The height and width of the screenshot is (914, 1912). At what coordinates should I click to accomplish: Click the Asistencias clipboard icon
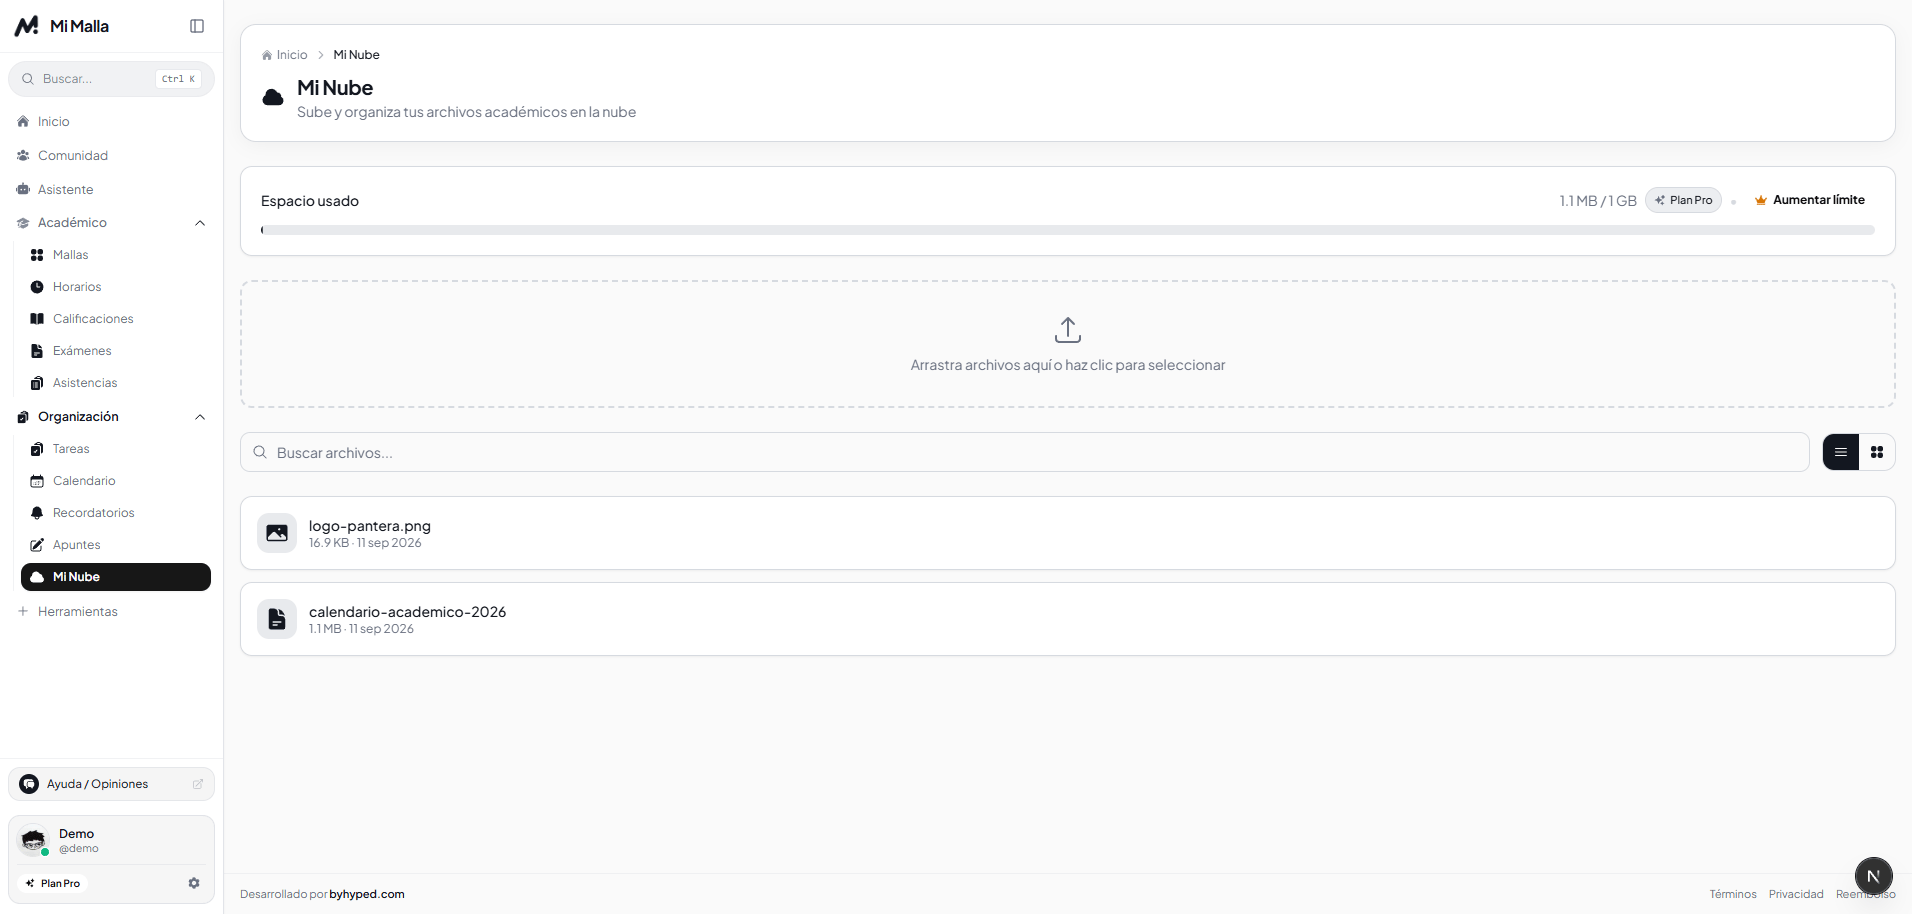37,383
